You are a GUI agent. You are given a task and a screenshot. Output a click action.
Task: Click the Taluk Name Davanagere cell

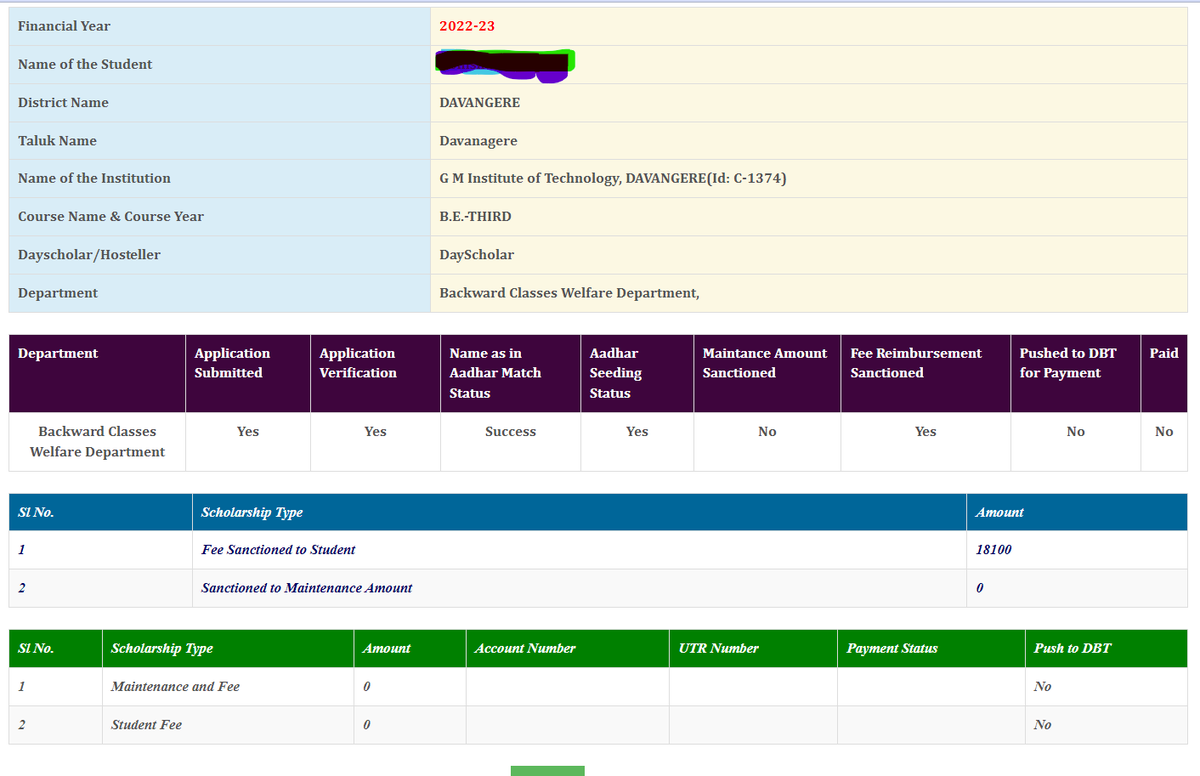pyautogui.click(x=478, y=140)
